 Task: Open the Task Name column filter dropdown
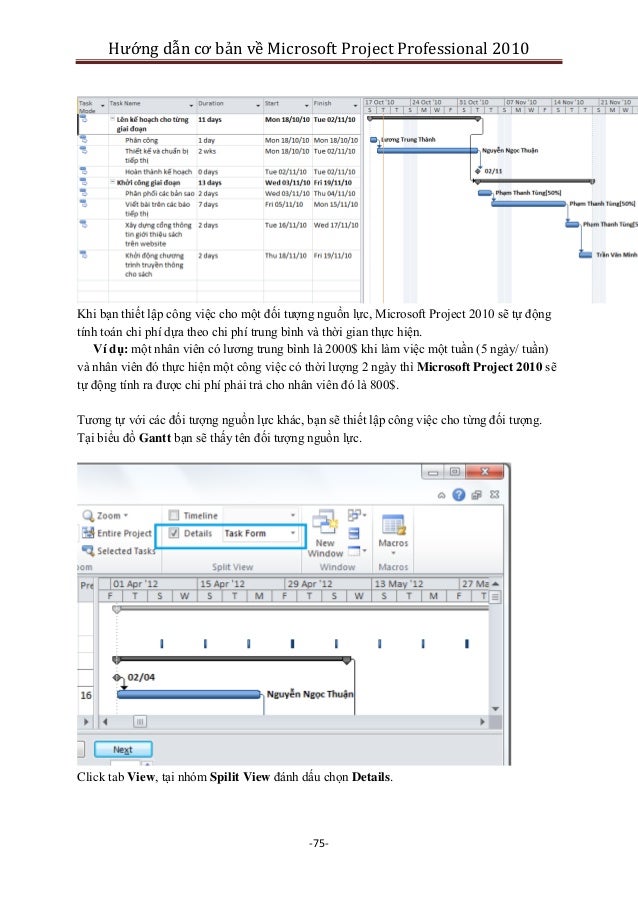[x=191, y=105]
